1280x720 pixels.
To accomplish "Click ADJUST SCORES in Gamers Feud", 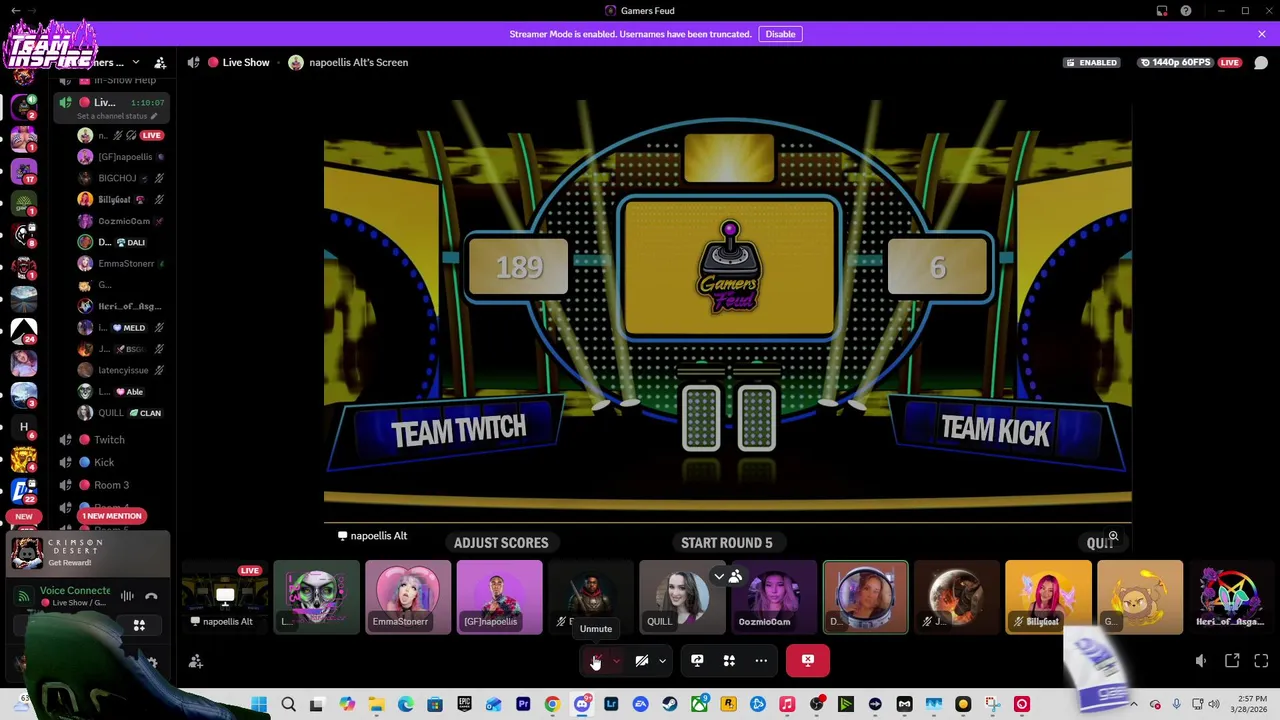I will [501, 543].
